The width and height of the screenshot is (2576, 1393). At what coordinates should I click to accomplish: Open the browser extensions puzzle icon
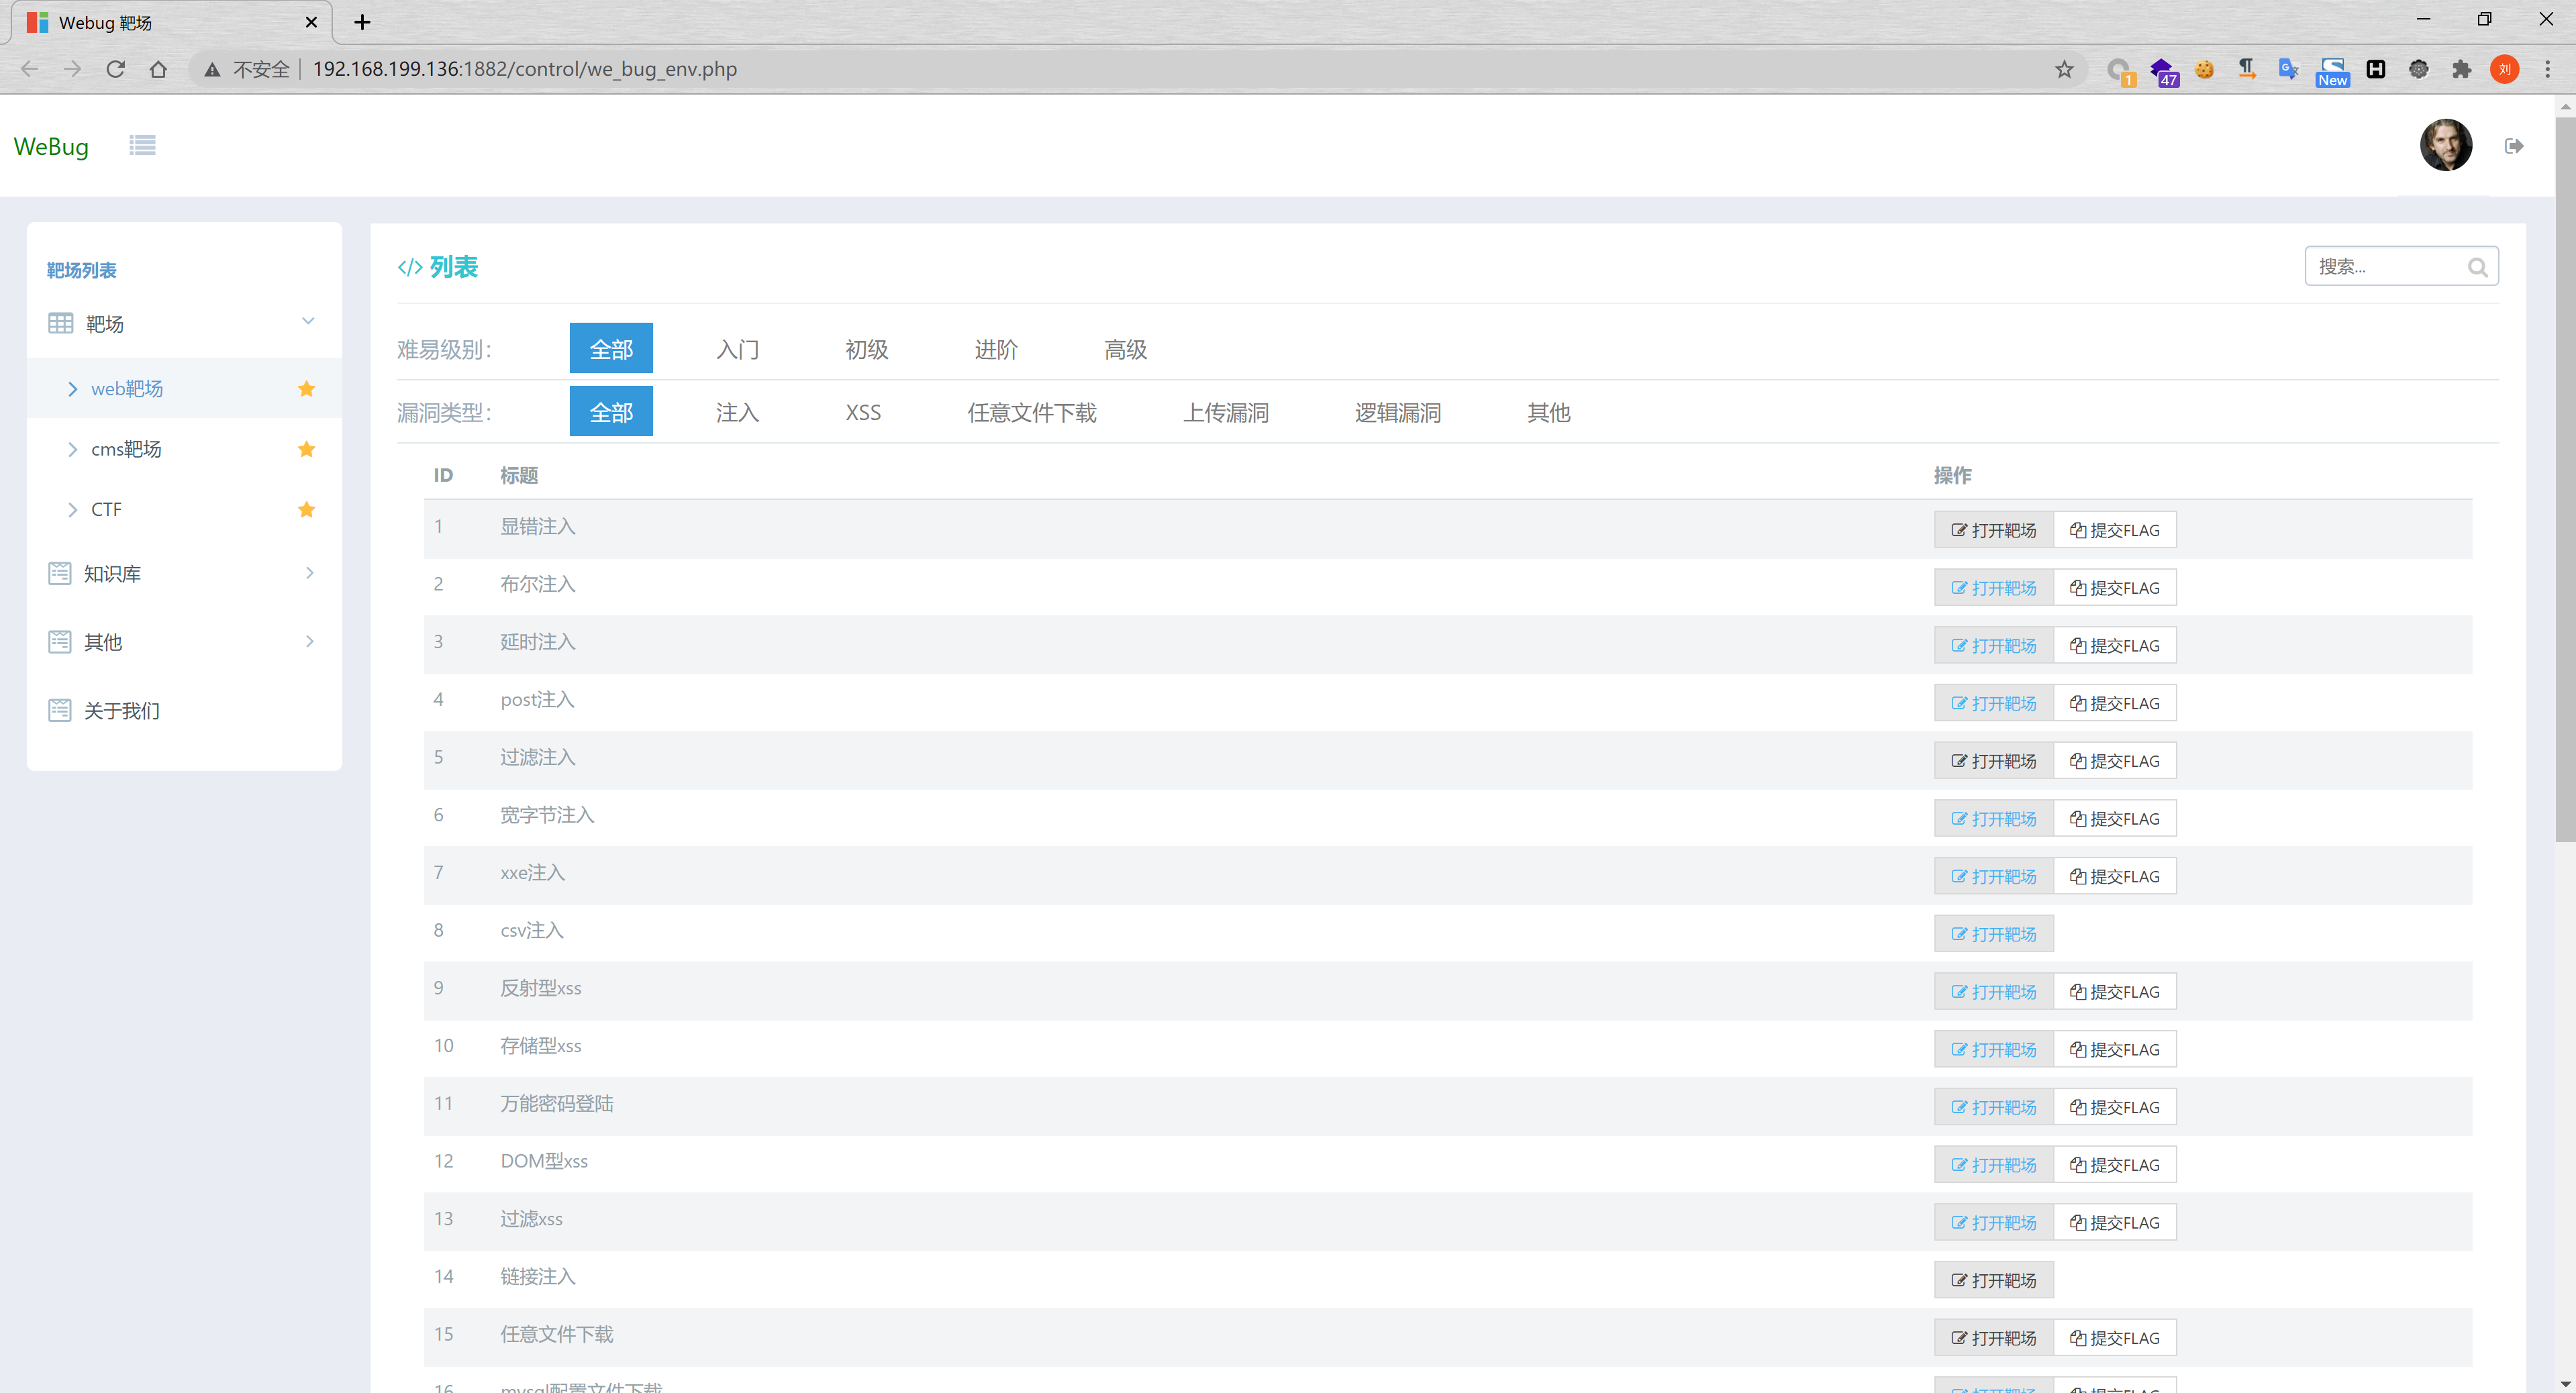click(x=2461, y=69)
